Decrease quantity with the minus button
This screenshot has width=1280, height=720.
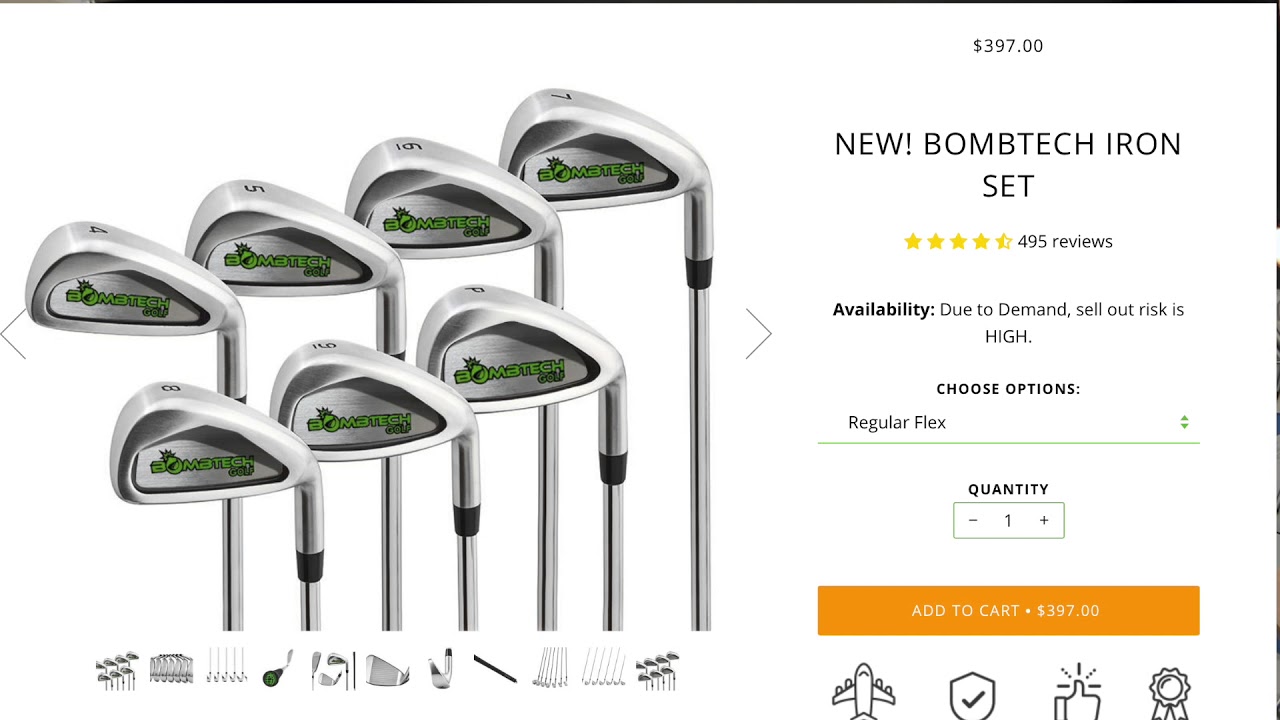(973, 520)
